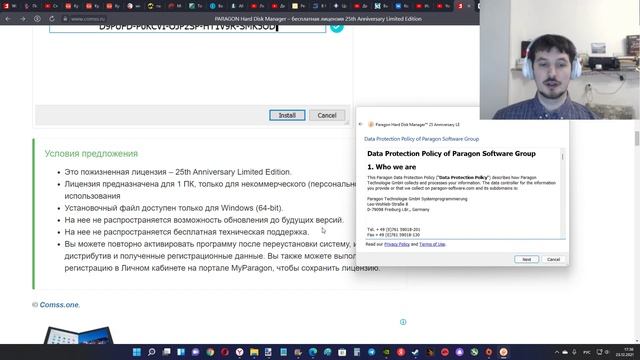Click the web page vertical scrollbar
The height and width of the screenshot is (360, 640).
pyautogui.click(x=637, y=138)
